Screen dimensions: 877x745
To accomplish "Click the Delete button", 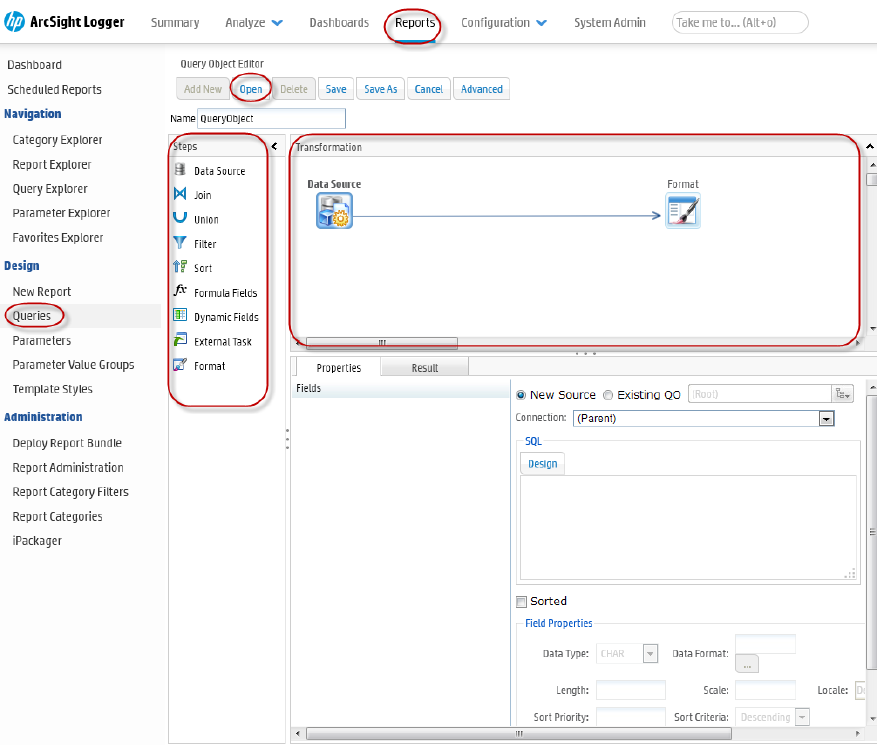I will [294, 89].
